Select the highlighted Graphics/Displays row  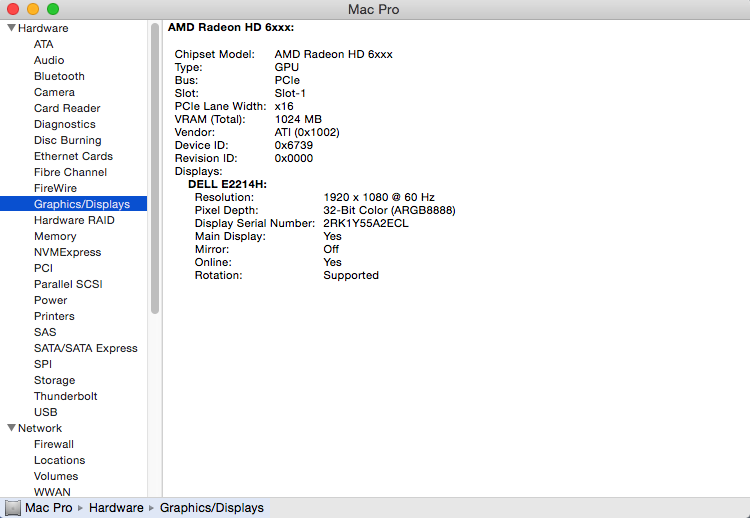74,204
